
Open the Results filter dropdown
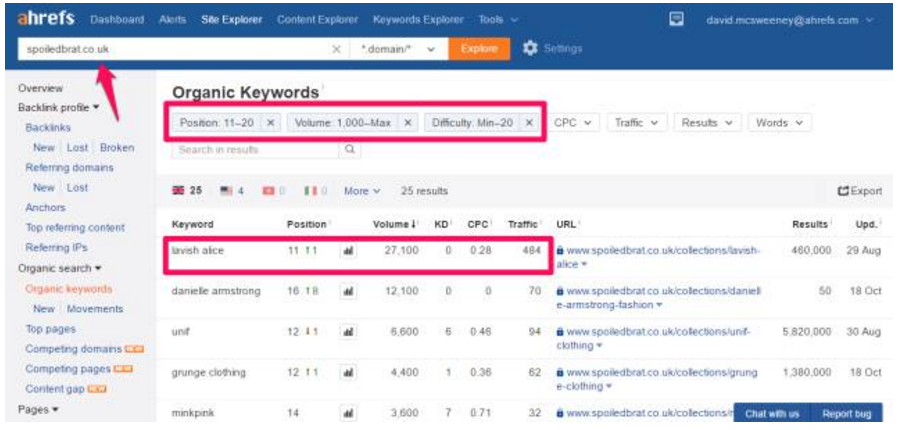pos(708,123)
